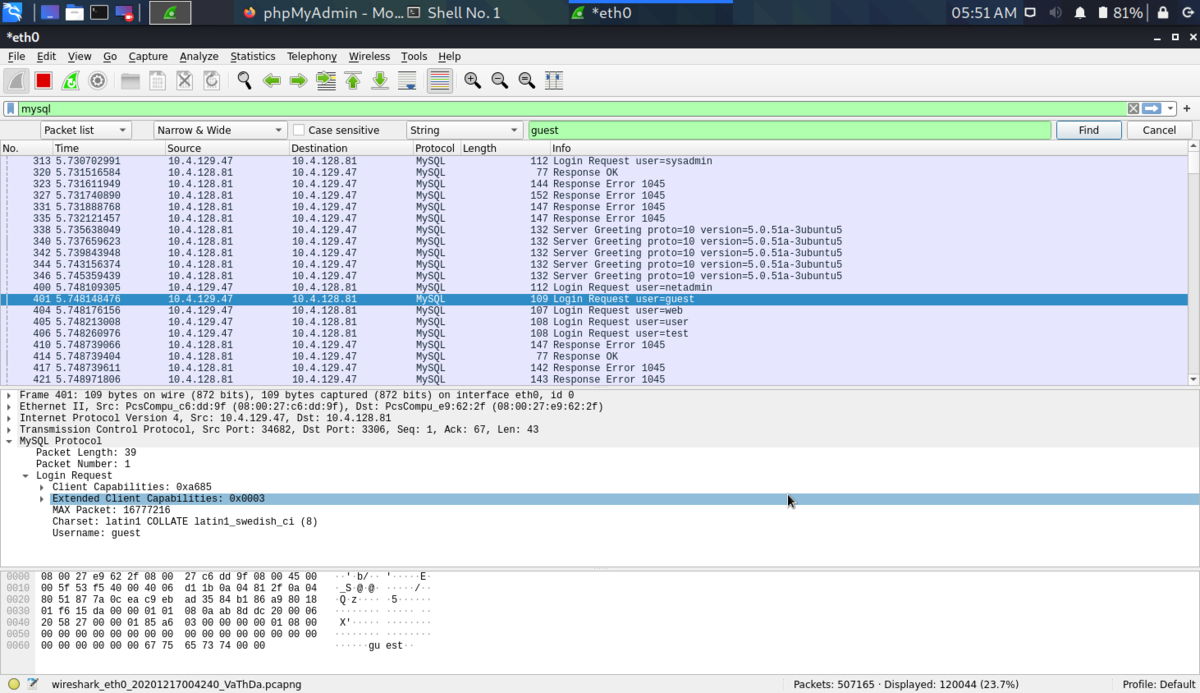Open the Capture menu
Viewport: 1200px width, 693px height.
(x=148, y=57)
